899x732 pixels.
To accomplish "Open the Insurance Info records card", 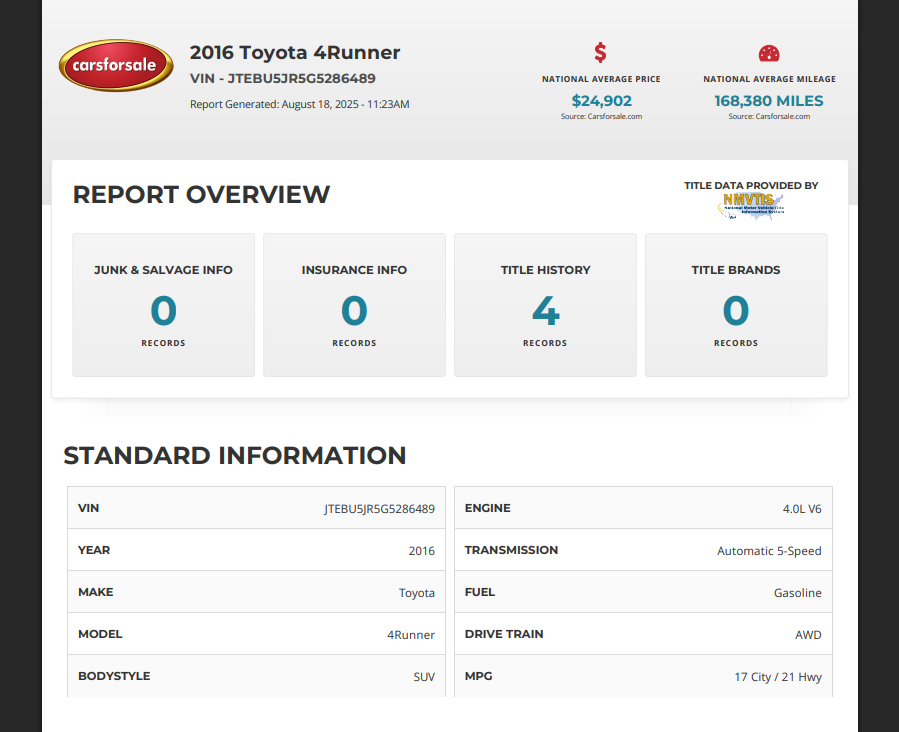I will pyautogui.click(x=354, y=305).
